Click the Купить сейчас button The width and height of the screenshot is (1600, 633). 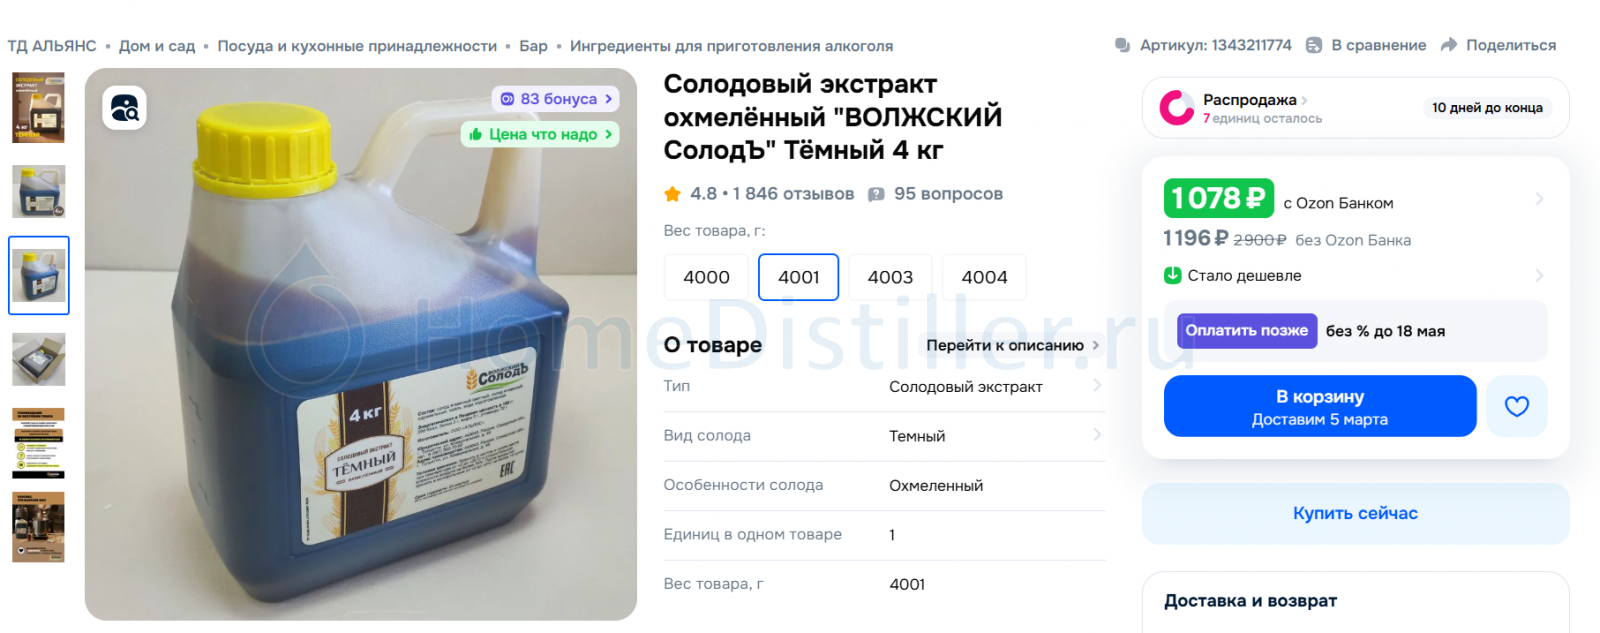click(1355, 513)
